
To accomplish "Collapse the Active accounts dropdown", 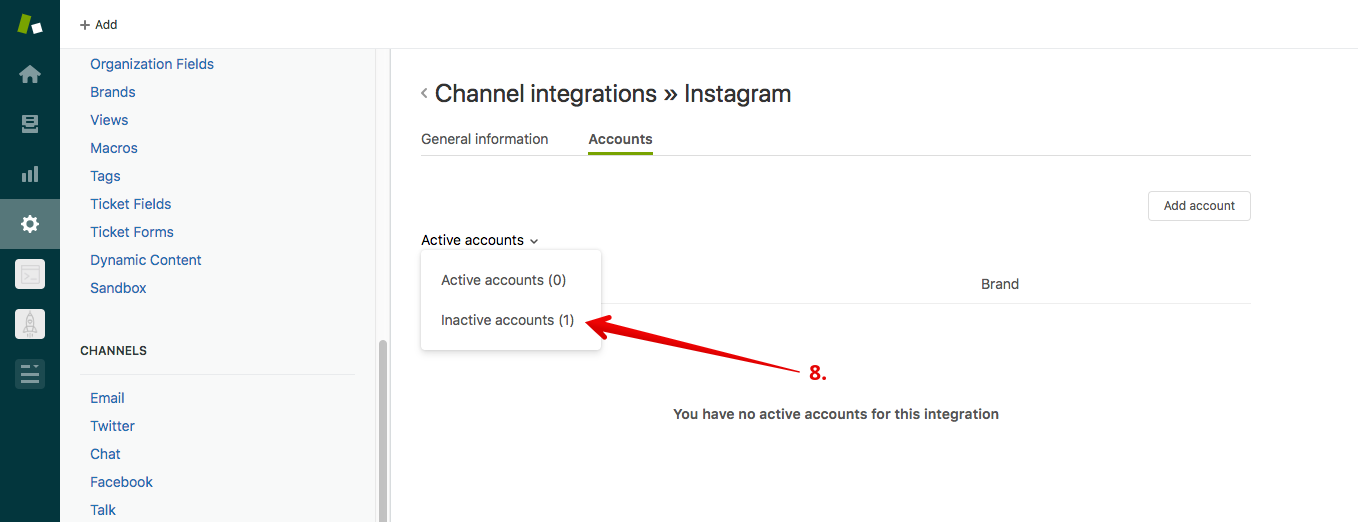I will (480, 240).
